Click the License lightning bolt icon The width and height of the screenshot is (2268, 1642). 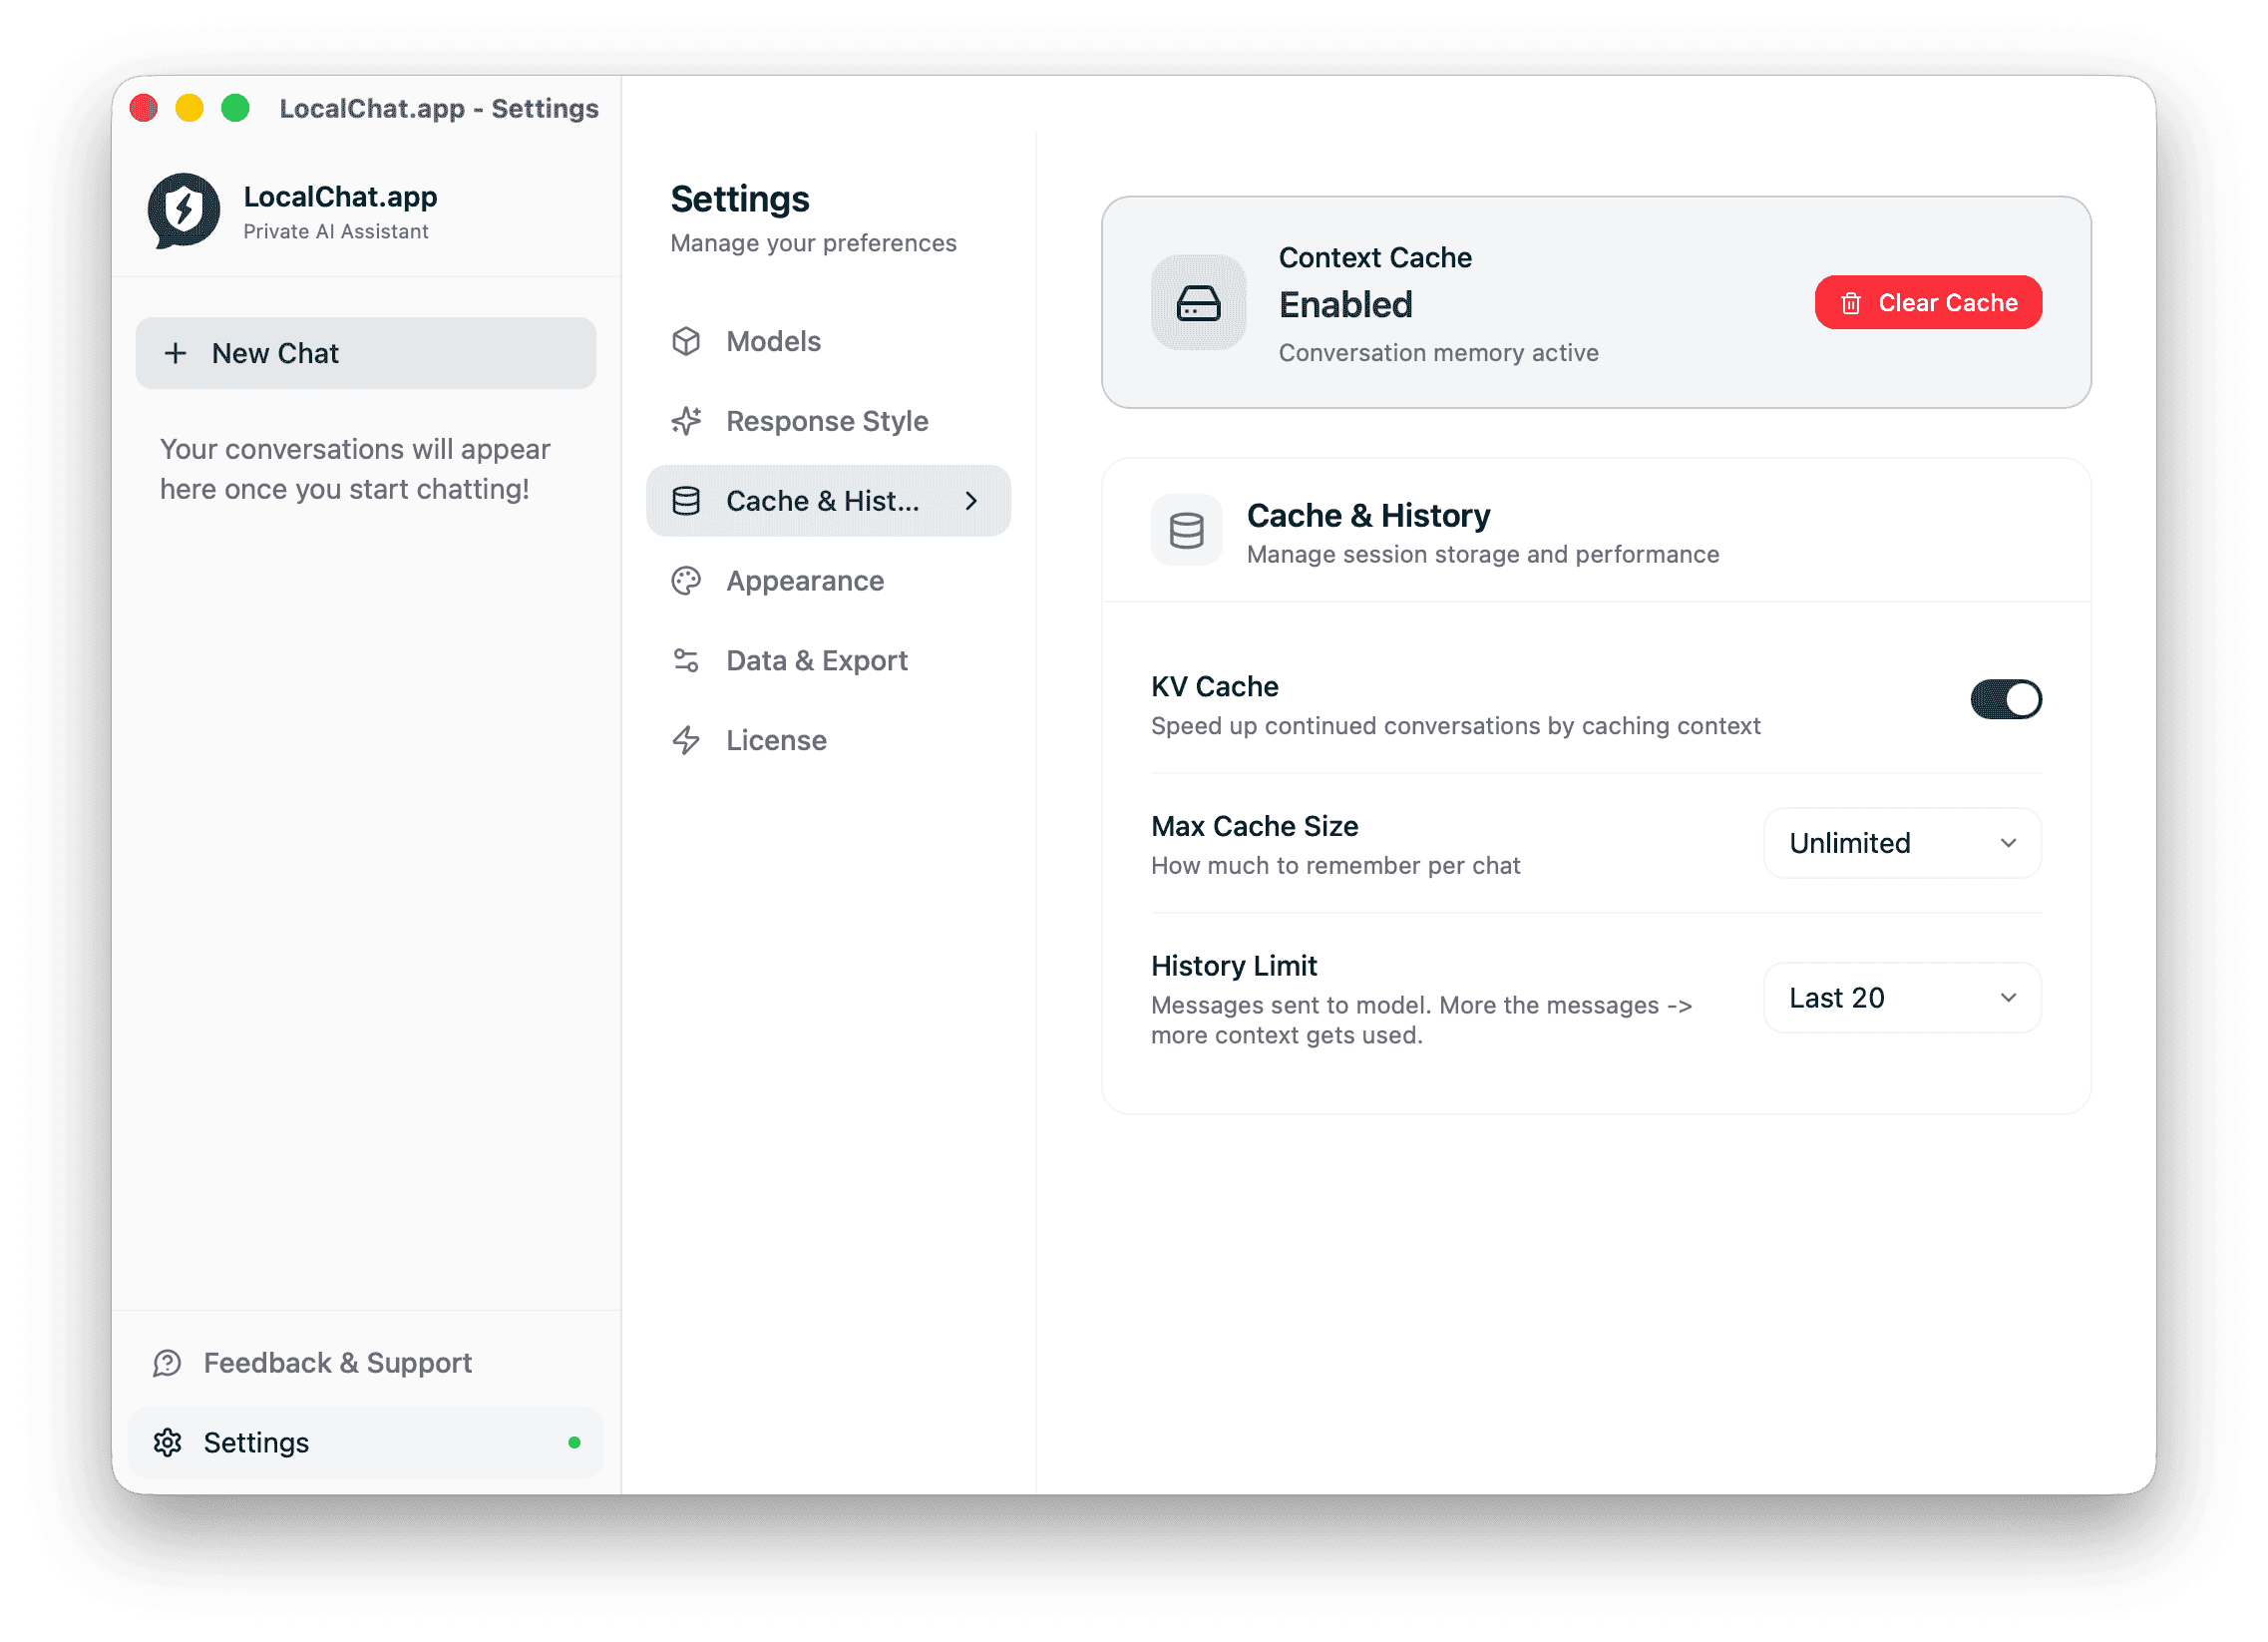click(686, 741)
